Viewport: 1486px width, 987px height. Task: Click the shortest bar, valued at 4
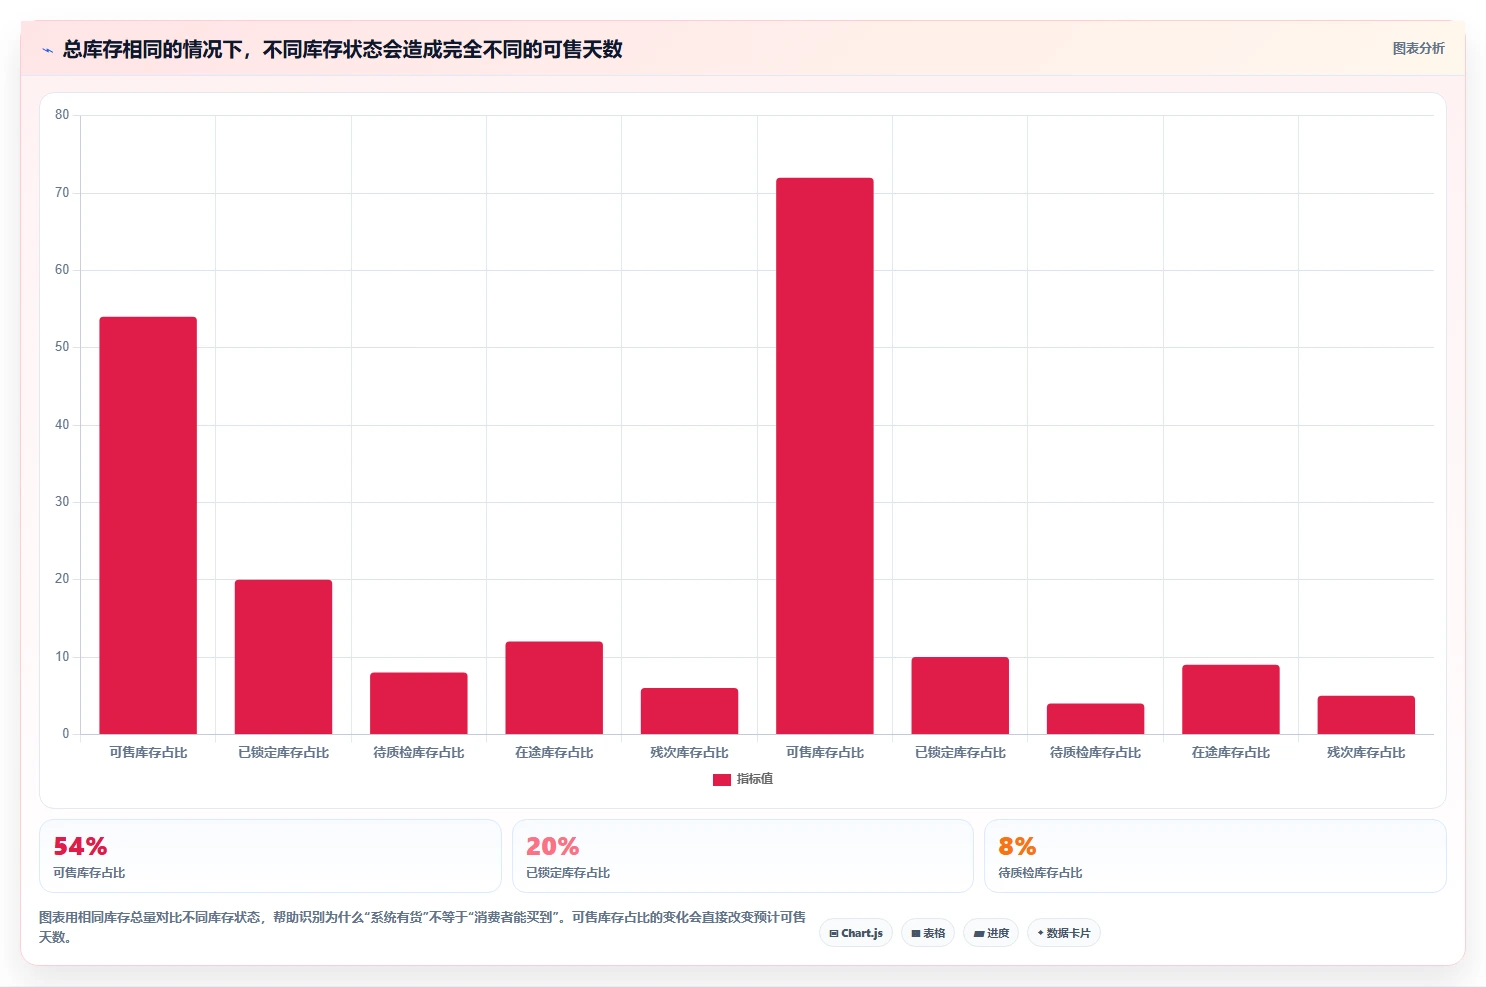coord(1096,719)
